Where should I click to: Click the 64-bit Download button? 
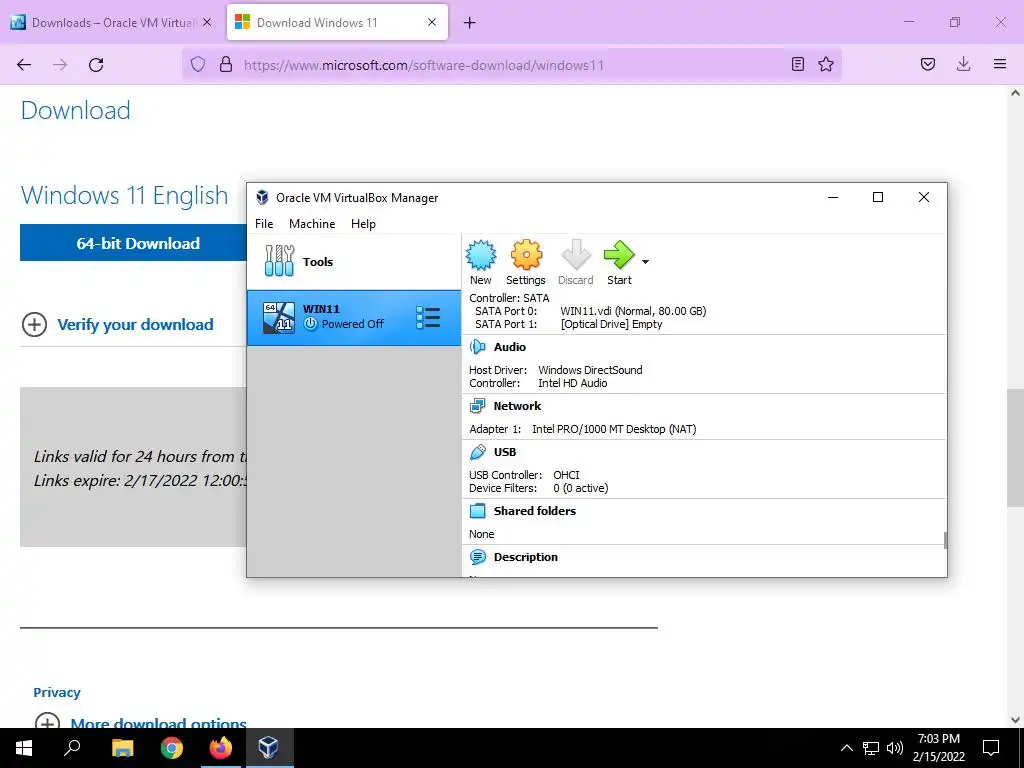point(133,243)
